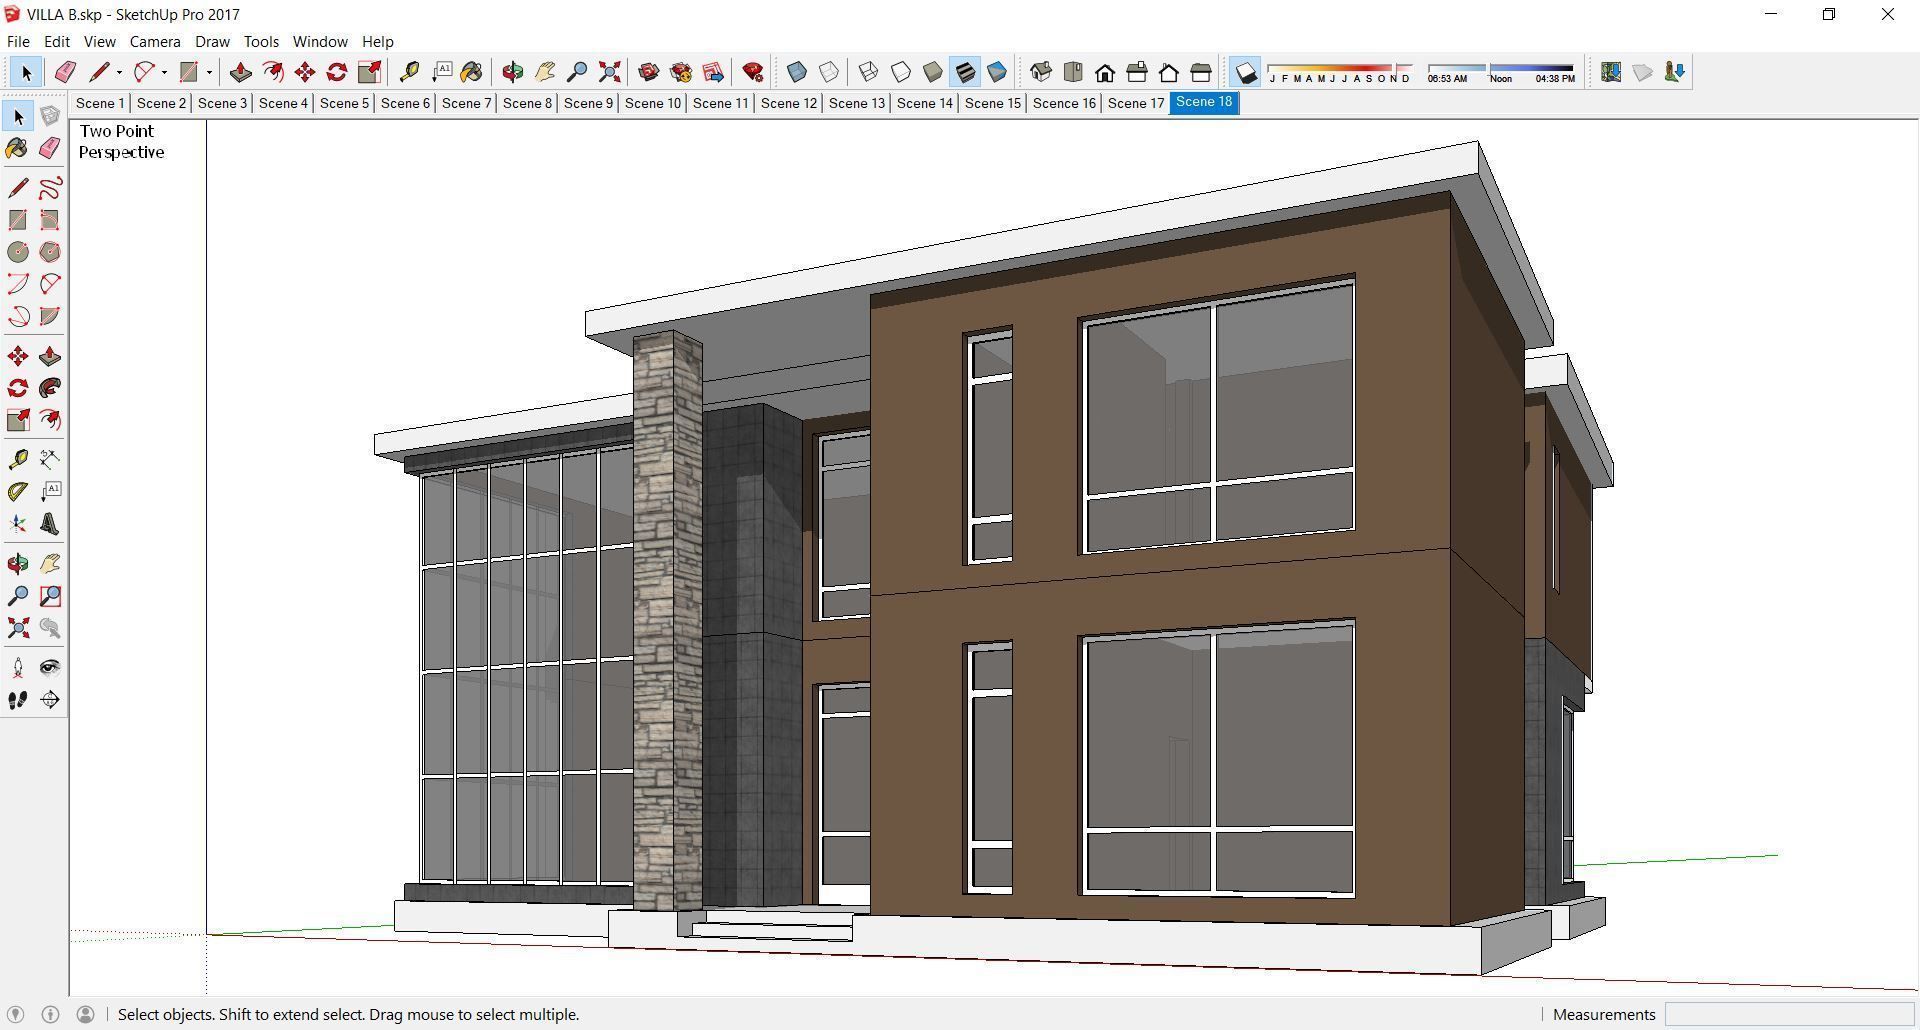Select the Walk footprints tool
Viewport: 1920px width, 1030px height.
pos(18,700)
